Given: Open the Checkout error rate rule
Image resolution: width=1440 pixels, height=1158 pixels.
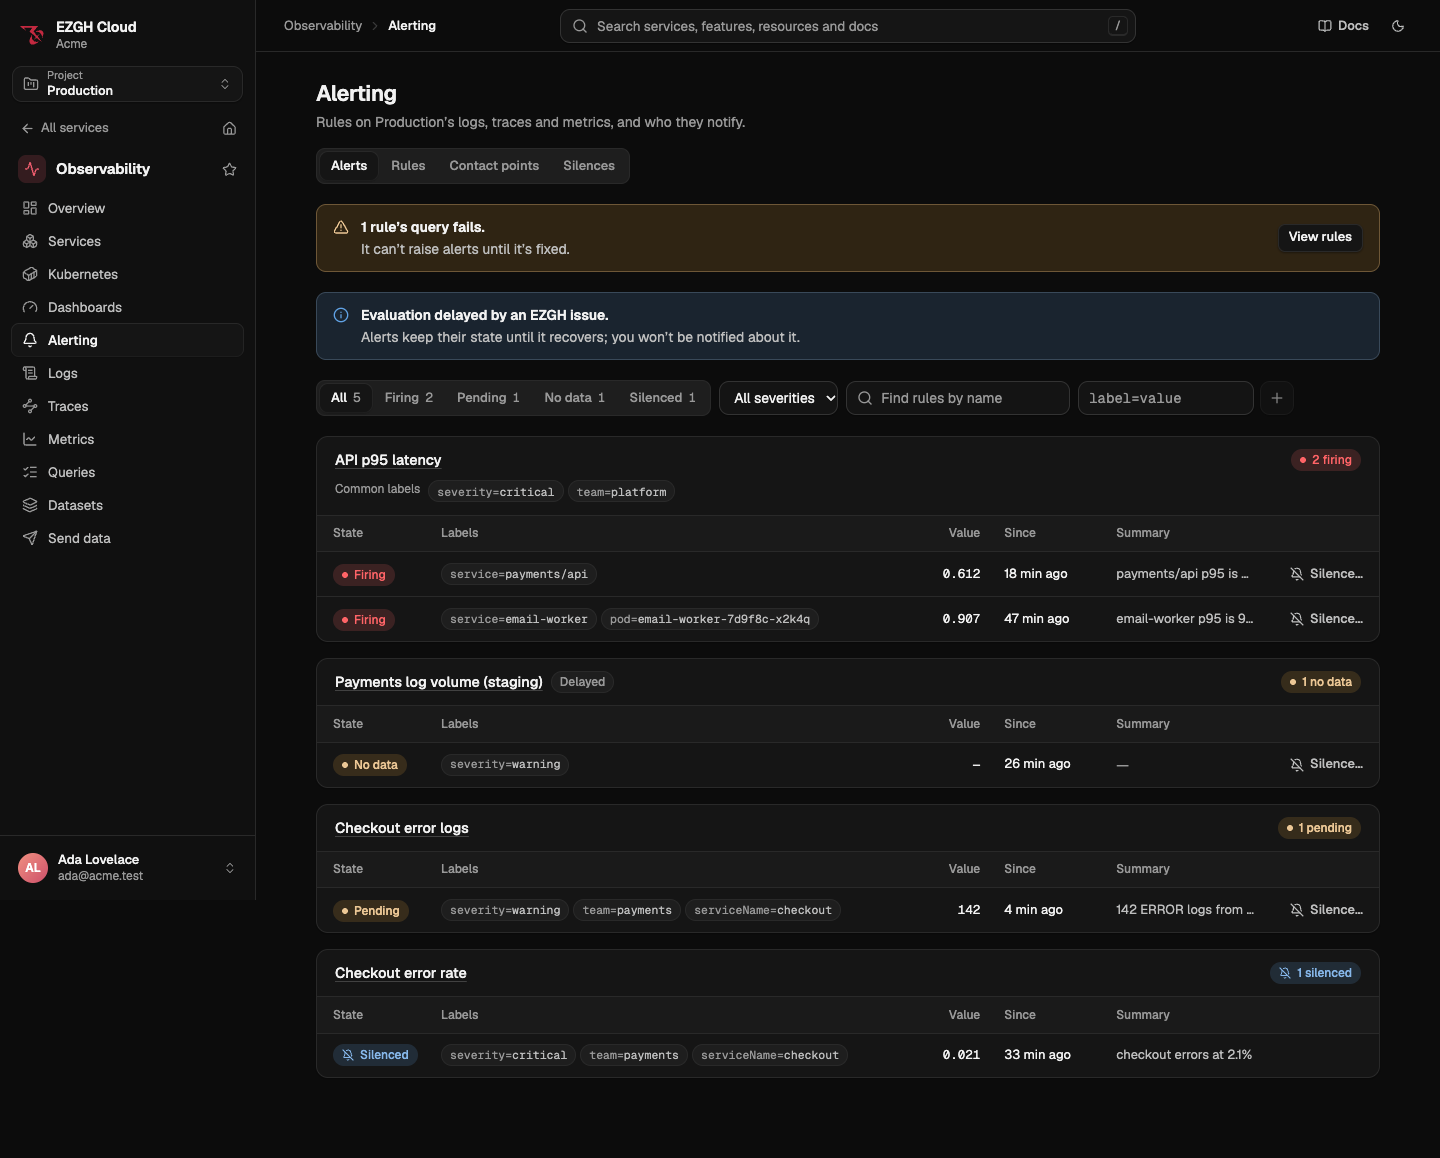Looking at the screenshot, I should [401, 973].
